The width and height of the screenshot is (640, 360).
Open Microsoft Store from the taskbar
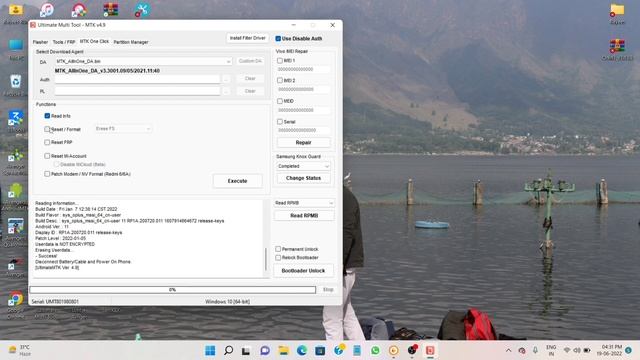point(320,350)
